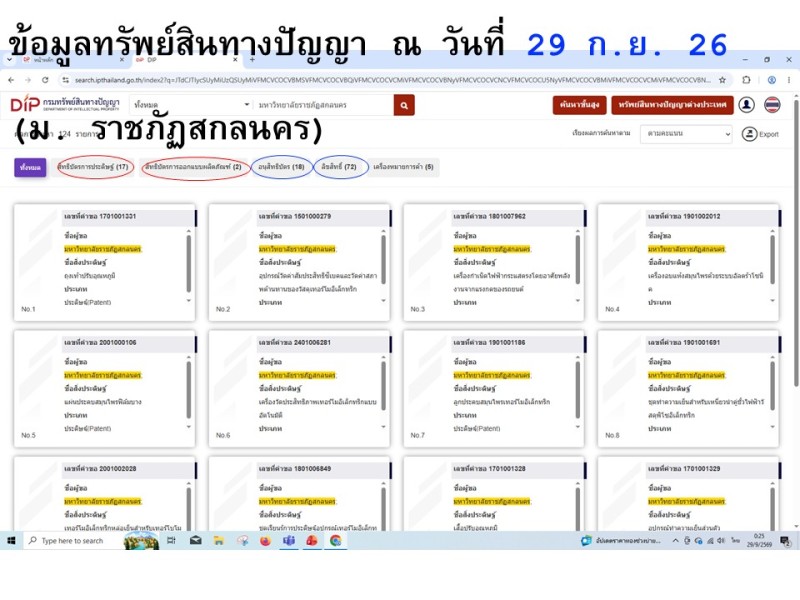Image resolution: width=800 pixels, height=600 pixels.
Task: Switch to the first browser tab
Action: [71, 60]
